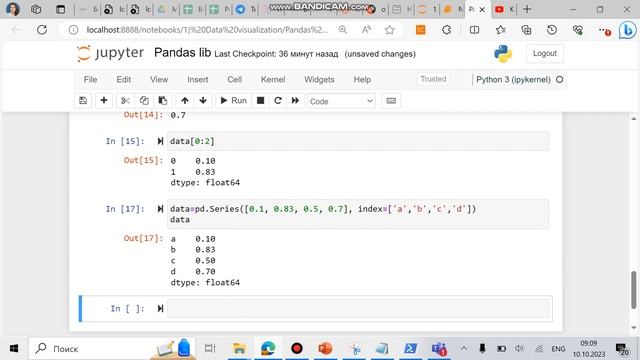Screen dimensions: 640x360
Task: Click the browser address bar URL
Action: 207,30
